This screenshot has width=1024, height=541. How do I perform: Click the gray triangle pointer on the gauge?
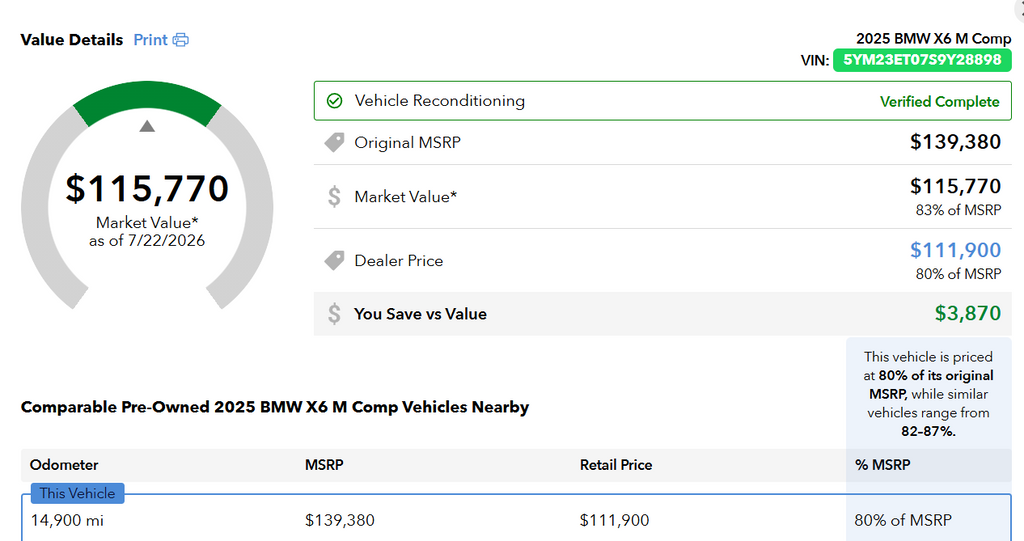(x=147, y=126)
